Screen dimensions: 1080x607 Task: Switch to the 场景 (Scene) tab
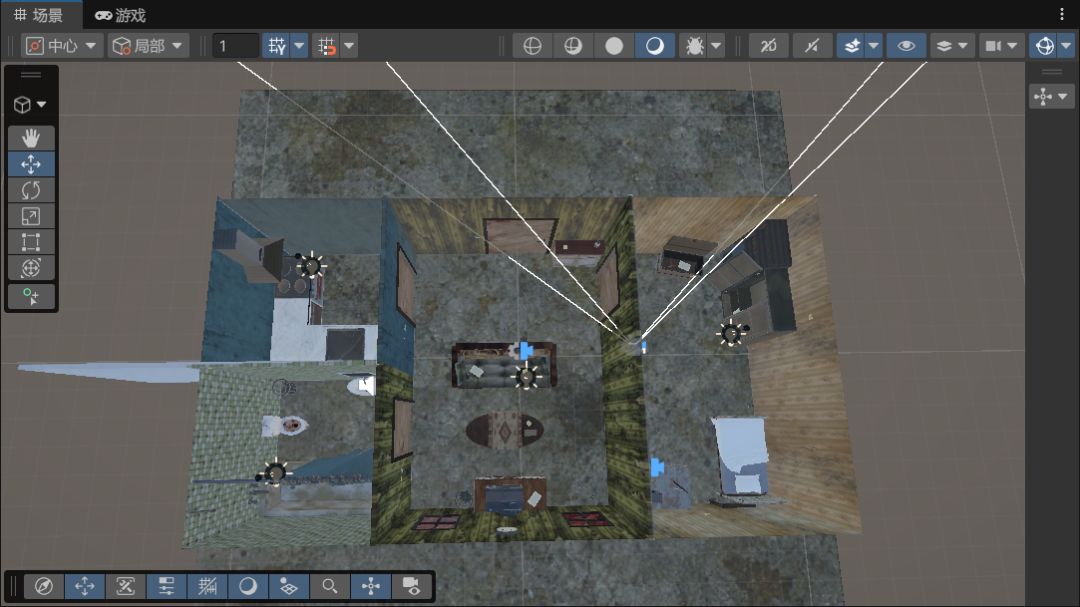pos(38,15)
